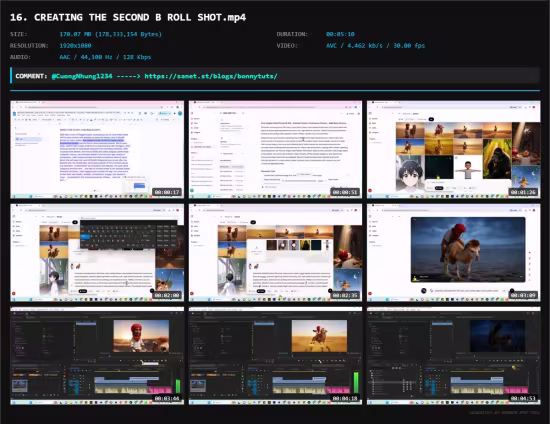The width and height of the screenshot is (550, 424).
Task: Click the T-pose character image in the 00:01:26 frame
Action: point(468,167)
